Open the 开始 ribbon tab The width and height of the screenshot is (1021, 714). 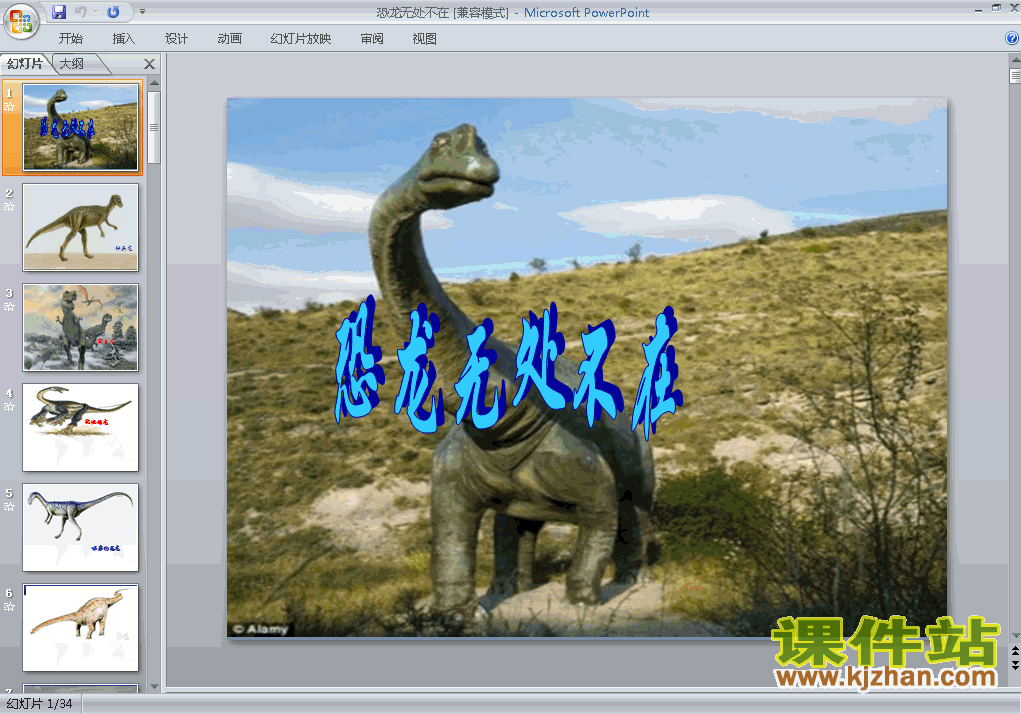click(x=70, y=38)
